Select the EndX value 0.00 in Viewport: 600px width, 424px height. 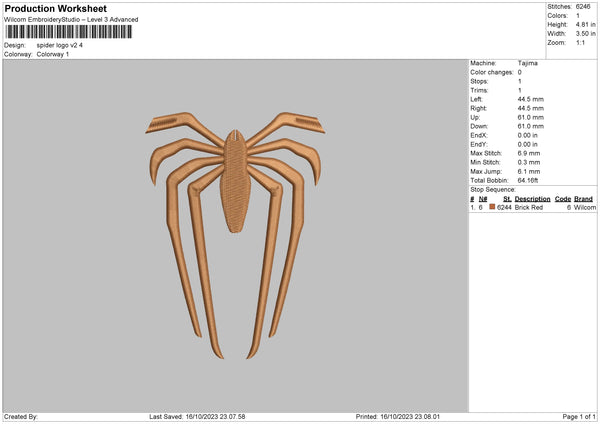[x=528, y=135]
